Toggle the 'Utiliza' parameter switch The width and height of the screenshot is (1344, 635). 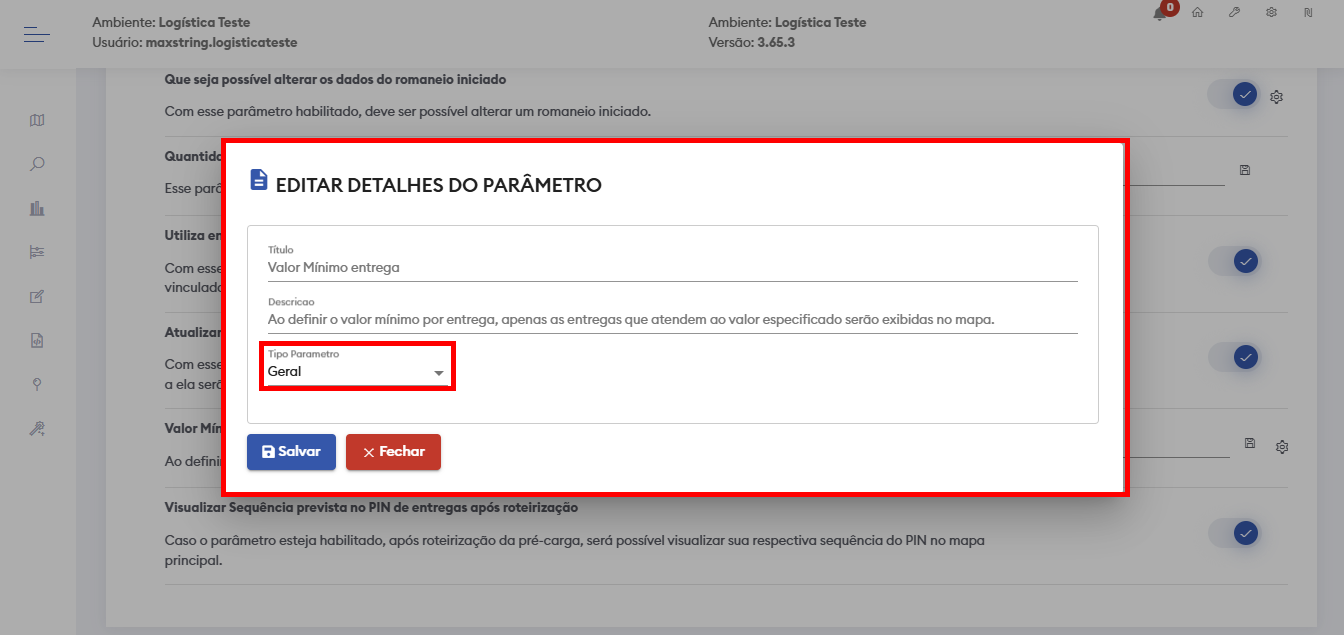(x=1234, y=262)
